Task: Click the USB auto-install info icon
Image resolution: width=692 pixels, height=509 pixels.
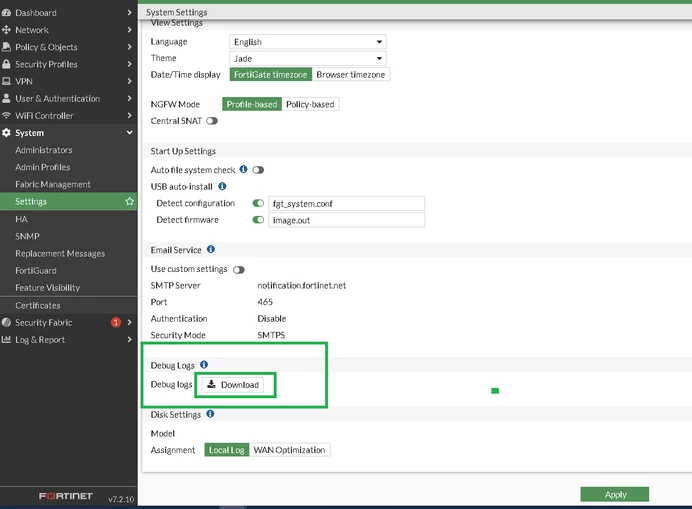Action: coord(222,186)
